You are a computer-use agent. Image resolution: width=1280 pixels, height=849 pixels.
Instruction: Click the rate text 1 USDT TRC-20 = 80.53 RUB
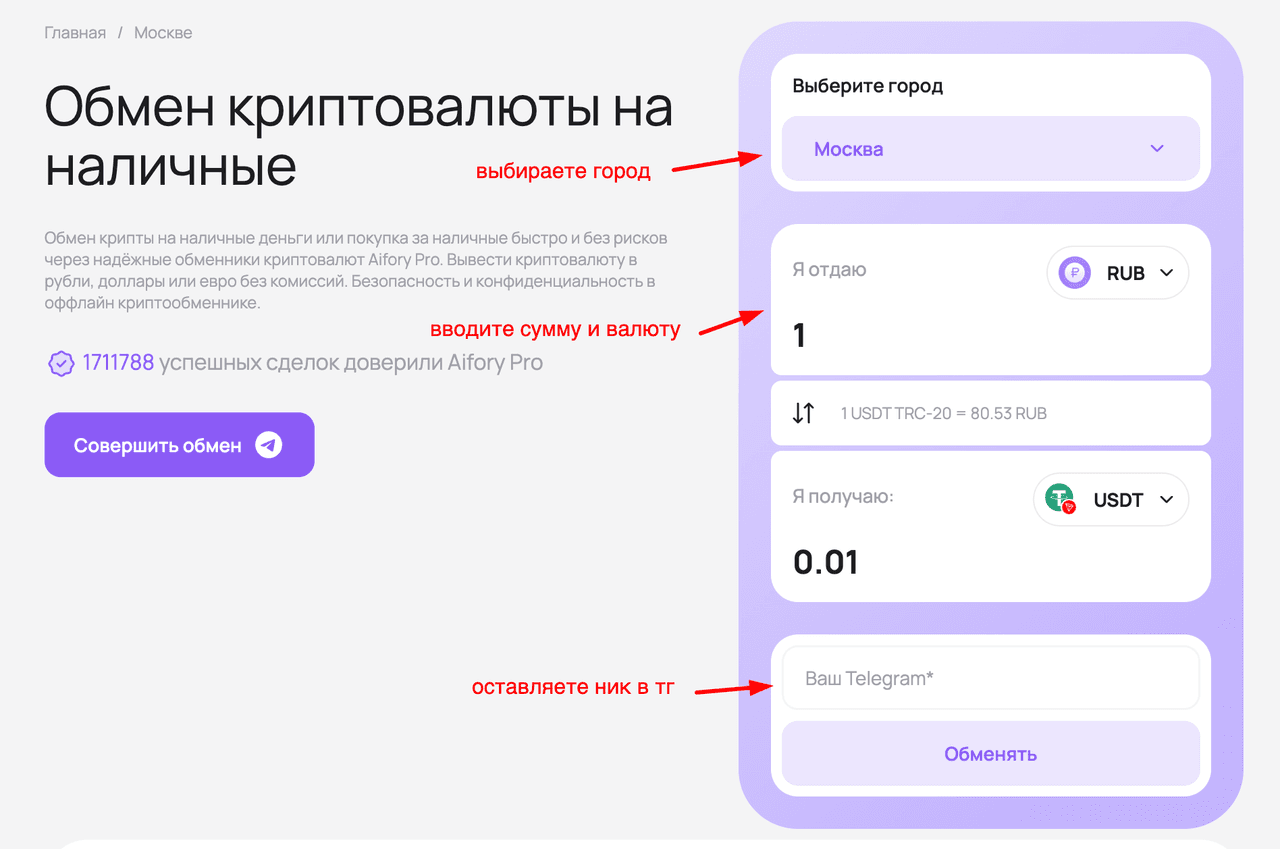click(943, 413)
